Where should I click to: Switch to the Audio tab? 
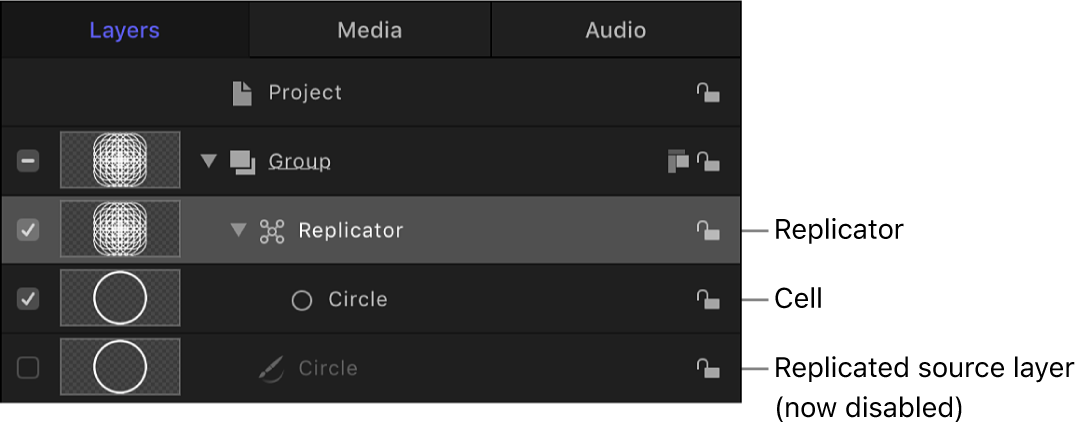(616, 30)
